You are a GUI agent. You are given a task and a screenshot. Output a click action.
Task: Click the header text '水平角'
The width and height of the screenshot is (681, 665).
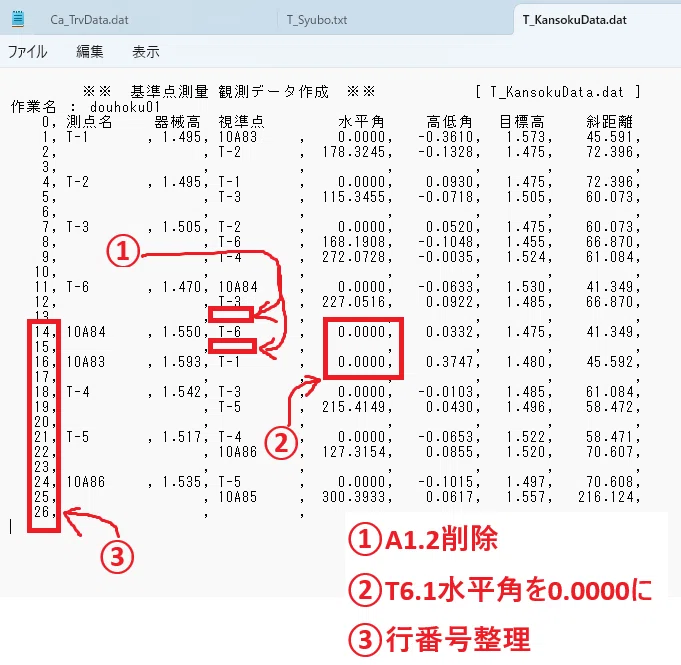pyautogui.click(x=361, y=122)
